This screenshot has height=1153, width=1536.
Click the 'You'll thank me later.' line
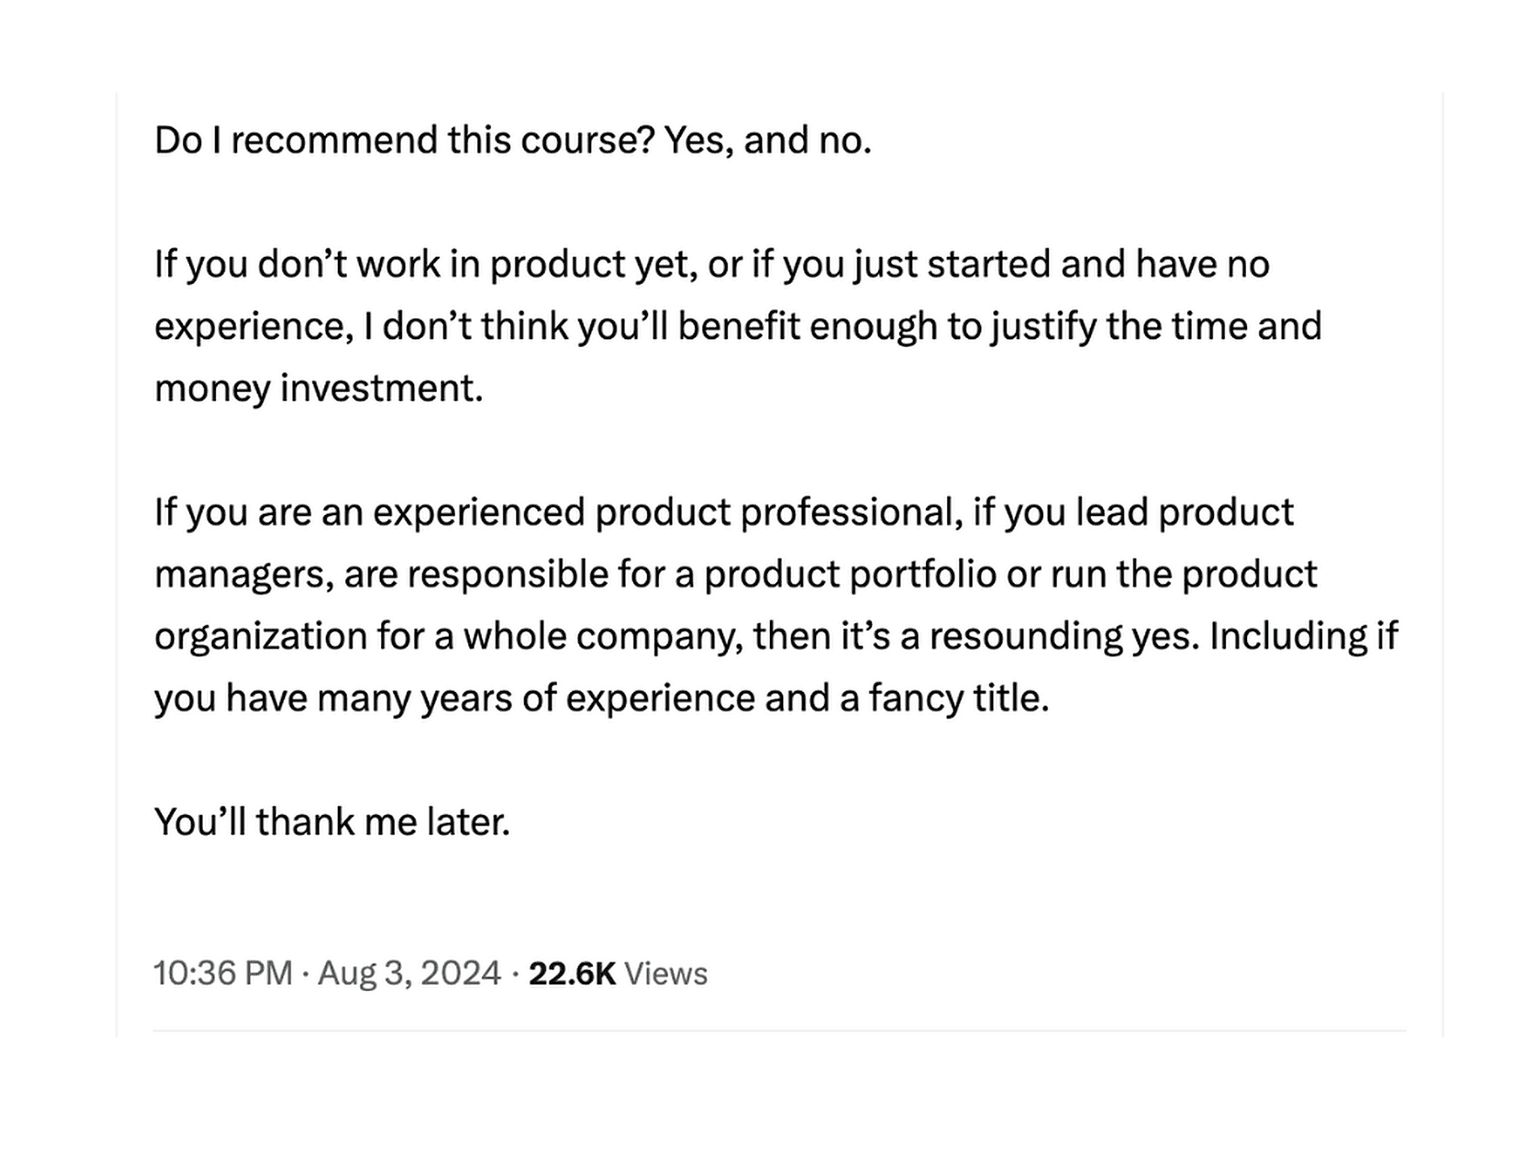click(332, 822)
